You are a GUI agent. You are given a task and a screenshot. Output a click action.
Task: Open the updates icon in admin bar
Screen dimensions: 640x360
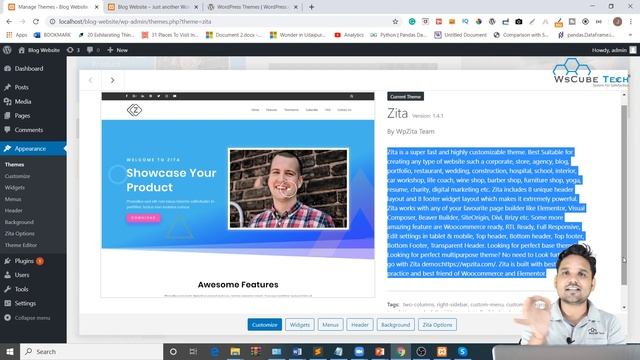[73, 50]
